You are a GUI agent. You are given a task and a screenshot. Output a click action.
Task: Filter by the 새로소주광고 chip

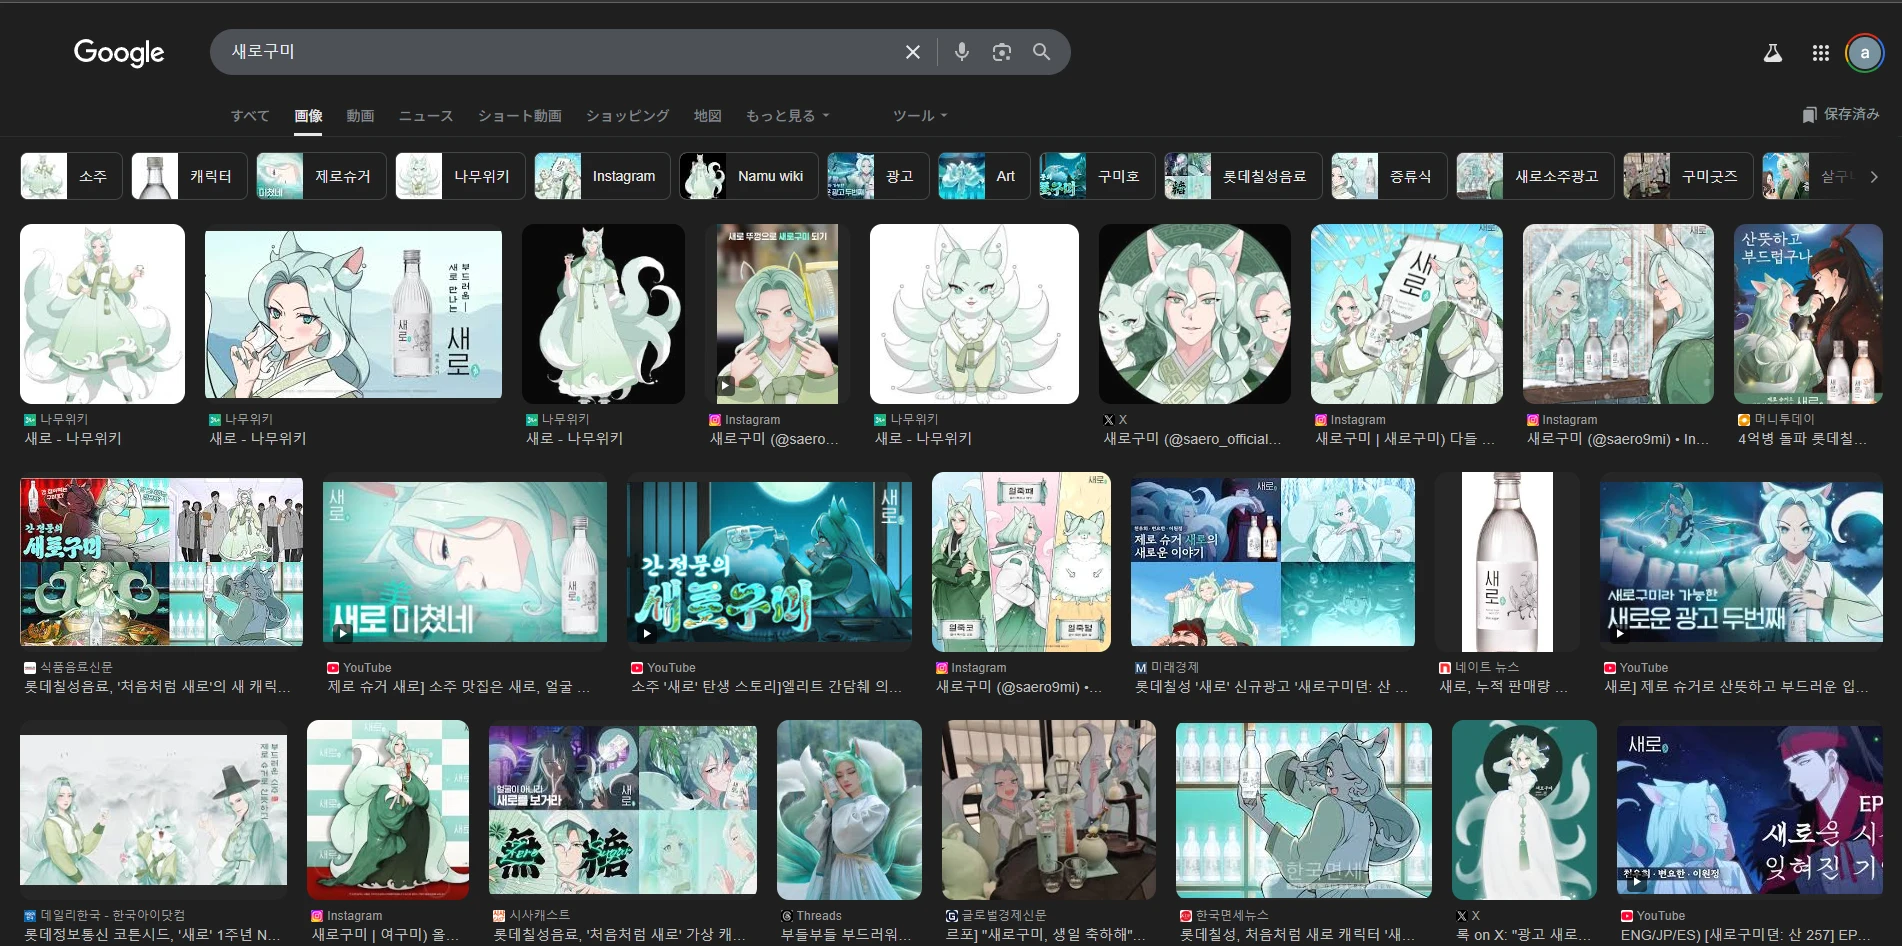tap(1535, 176)
